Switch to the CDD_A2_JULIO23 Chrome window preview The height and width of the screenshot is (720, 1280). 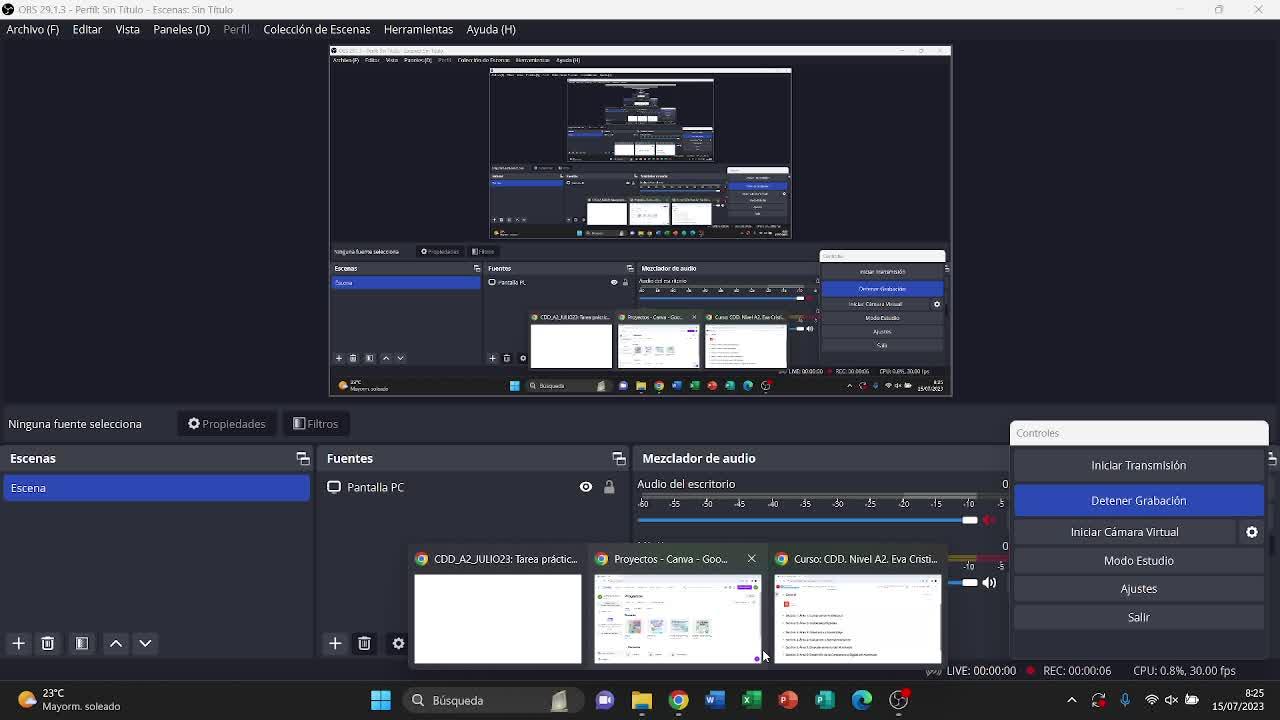[x=497, y=607]
